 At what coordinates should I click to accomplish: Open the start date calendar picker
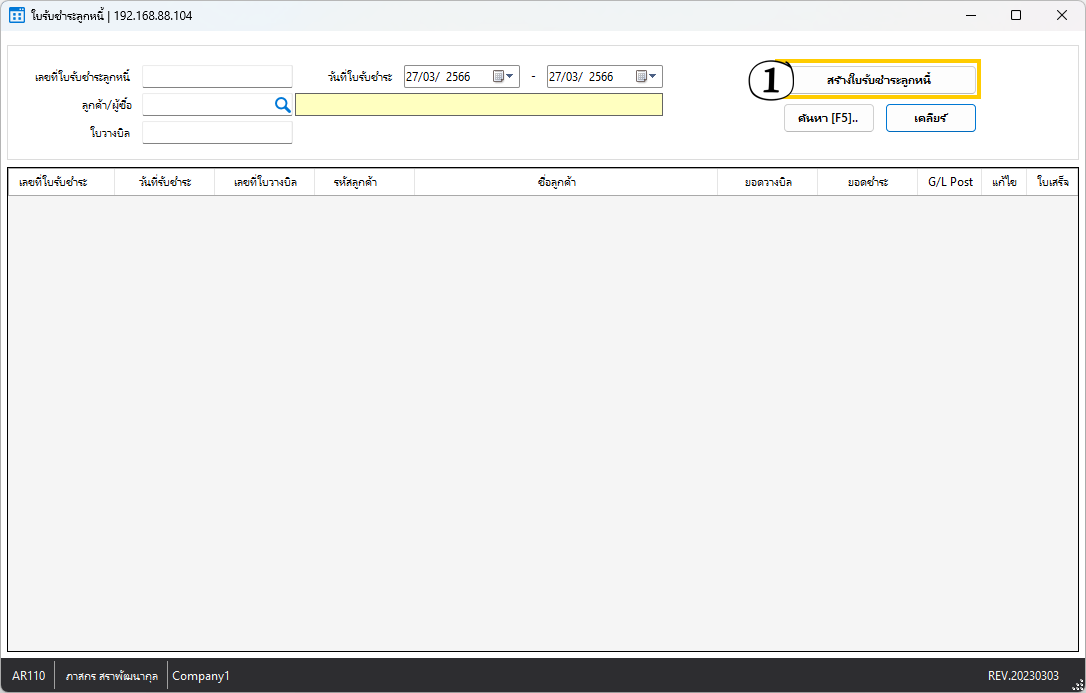503,77
